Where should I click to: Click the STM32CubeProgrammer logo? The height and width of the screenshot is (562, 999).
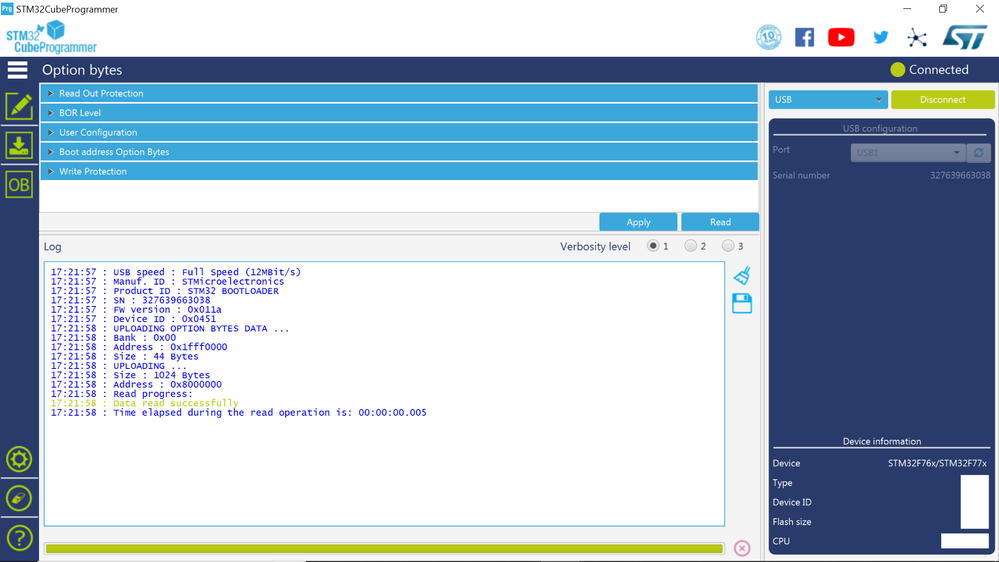pyautogui.click(x=52, y=37)
